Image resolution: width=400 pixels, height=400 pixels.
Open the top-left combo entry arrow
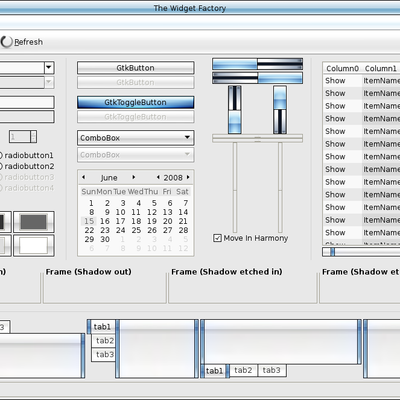coord(49,68)
